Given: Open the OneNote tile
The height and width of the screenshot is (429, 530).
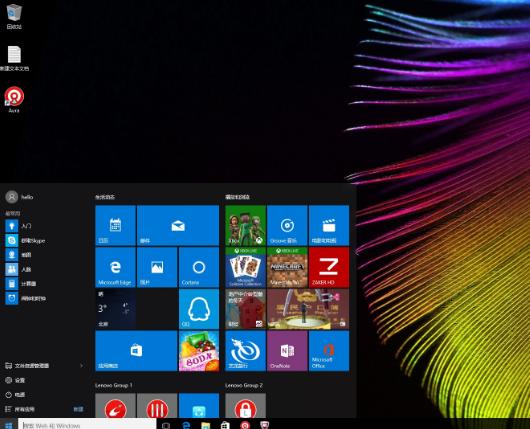Looking at the screenshot, I should pos(287,351).
